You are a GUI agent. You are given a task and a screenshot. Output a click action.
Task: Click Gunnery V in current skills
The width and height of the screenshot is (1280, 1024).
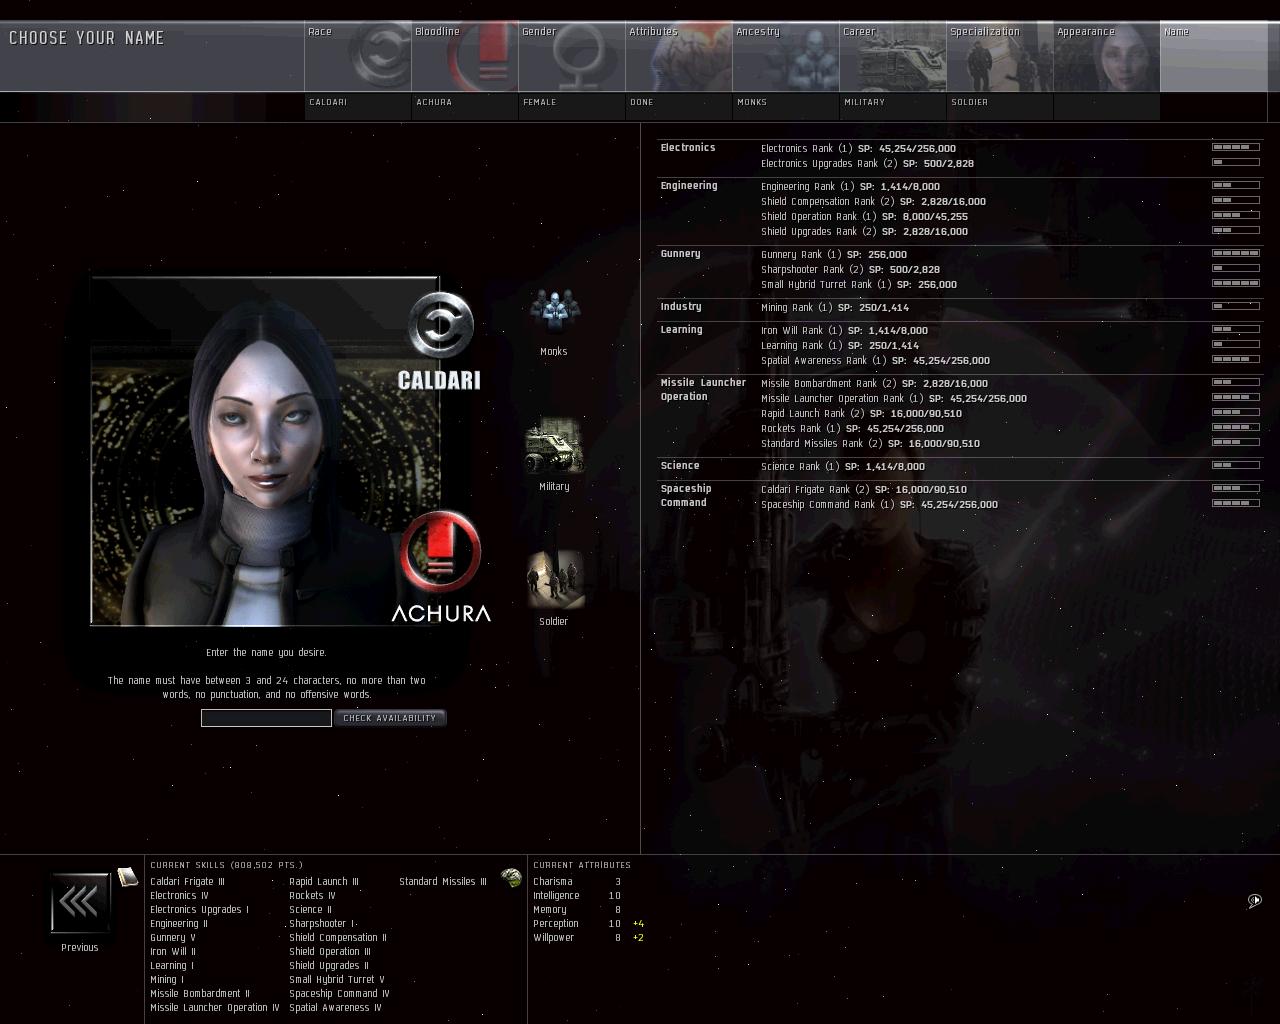(173, 938)
